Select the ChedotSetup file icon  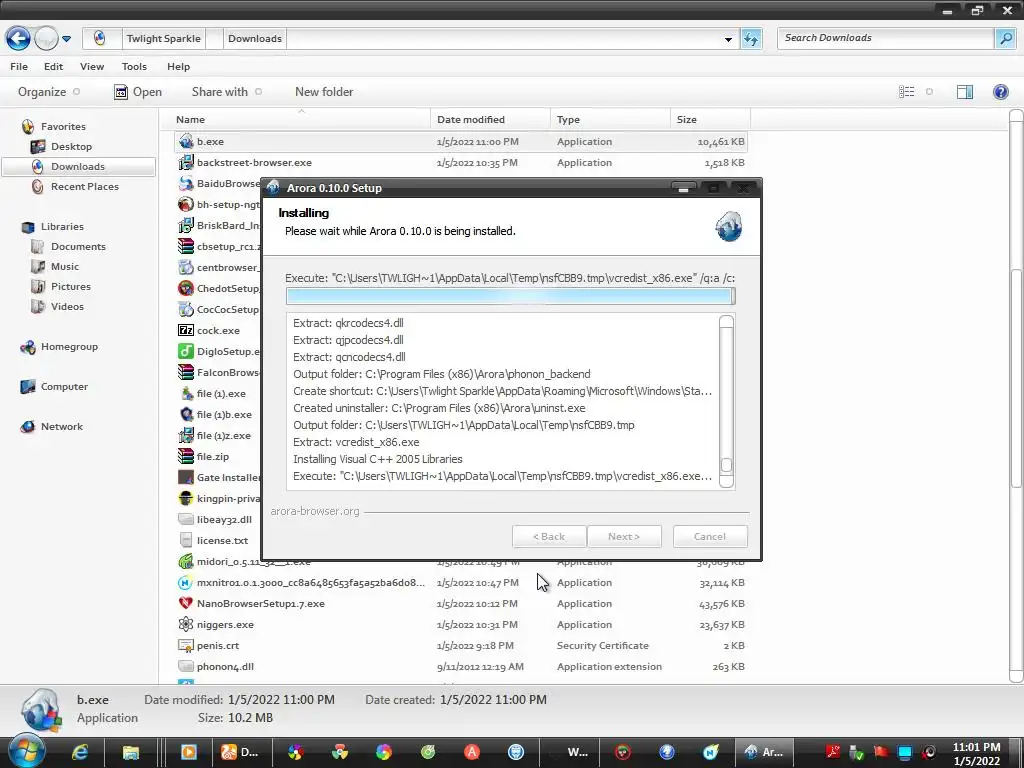(186, 289)
